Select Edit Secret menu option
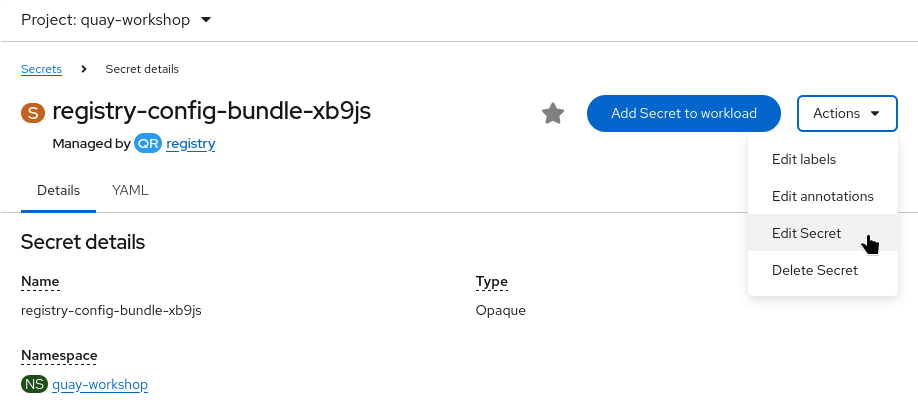Viewport: 918px width, 414px height. pyautogui.click(x=806, y=233)
